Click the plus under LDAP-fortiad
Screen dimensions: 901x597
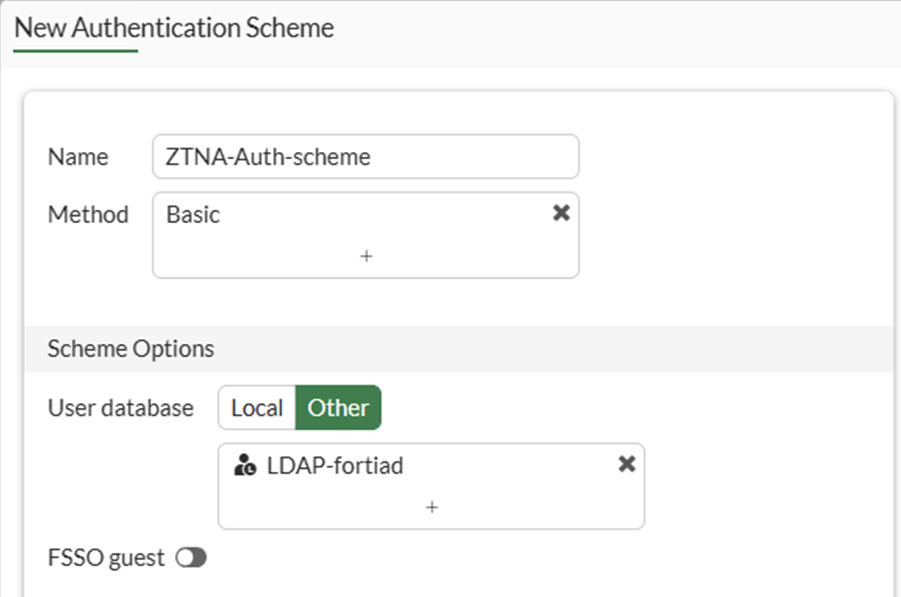[x=432, y=507]
